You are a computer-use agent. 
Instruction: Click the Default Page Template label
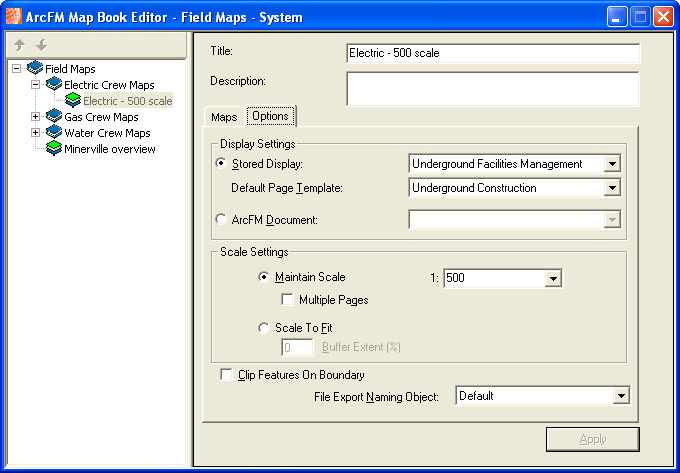[x=287, y=188]
